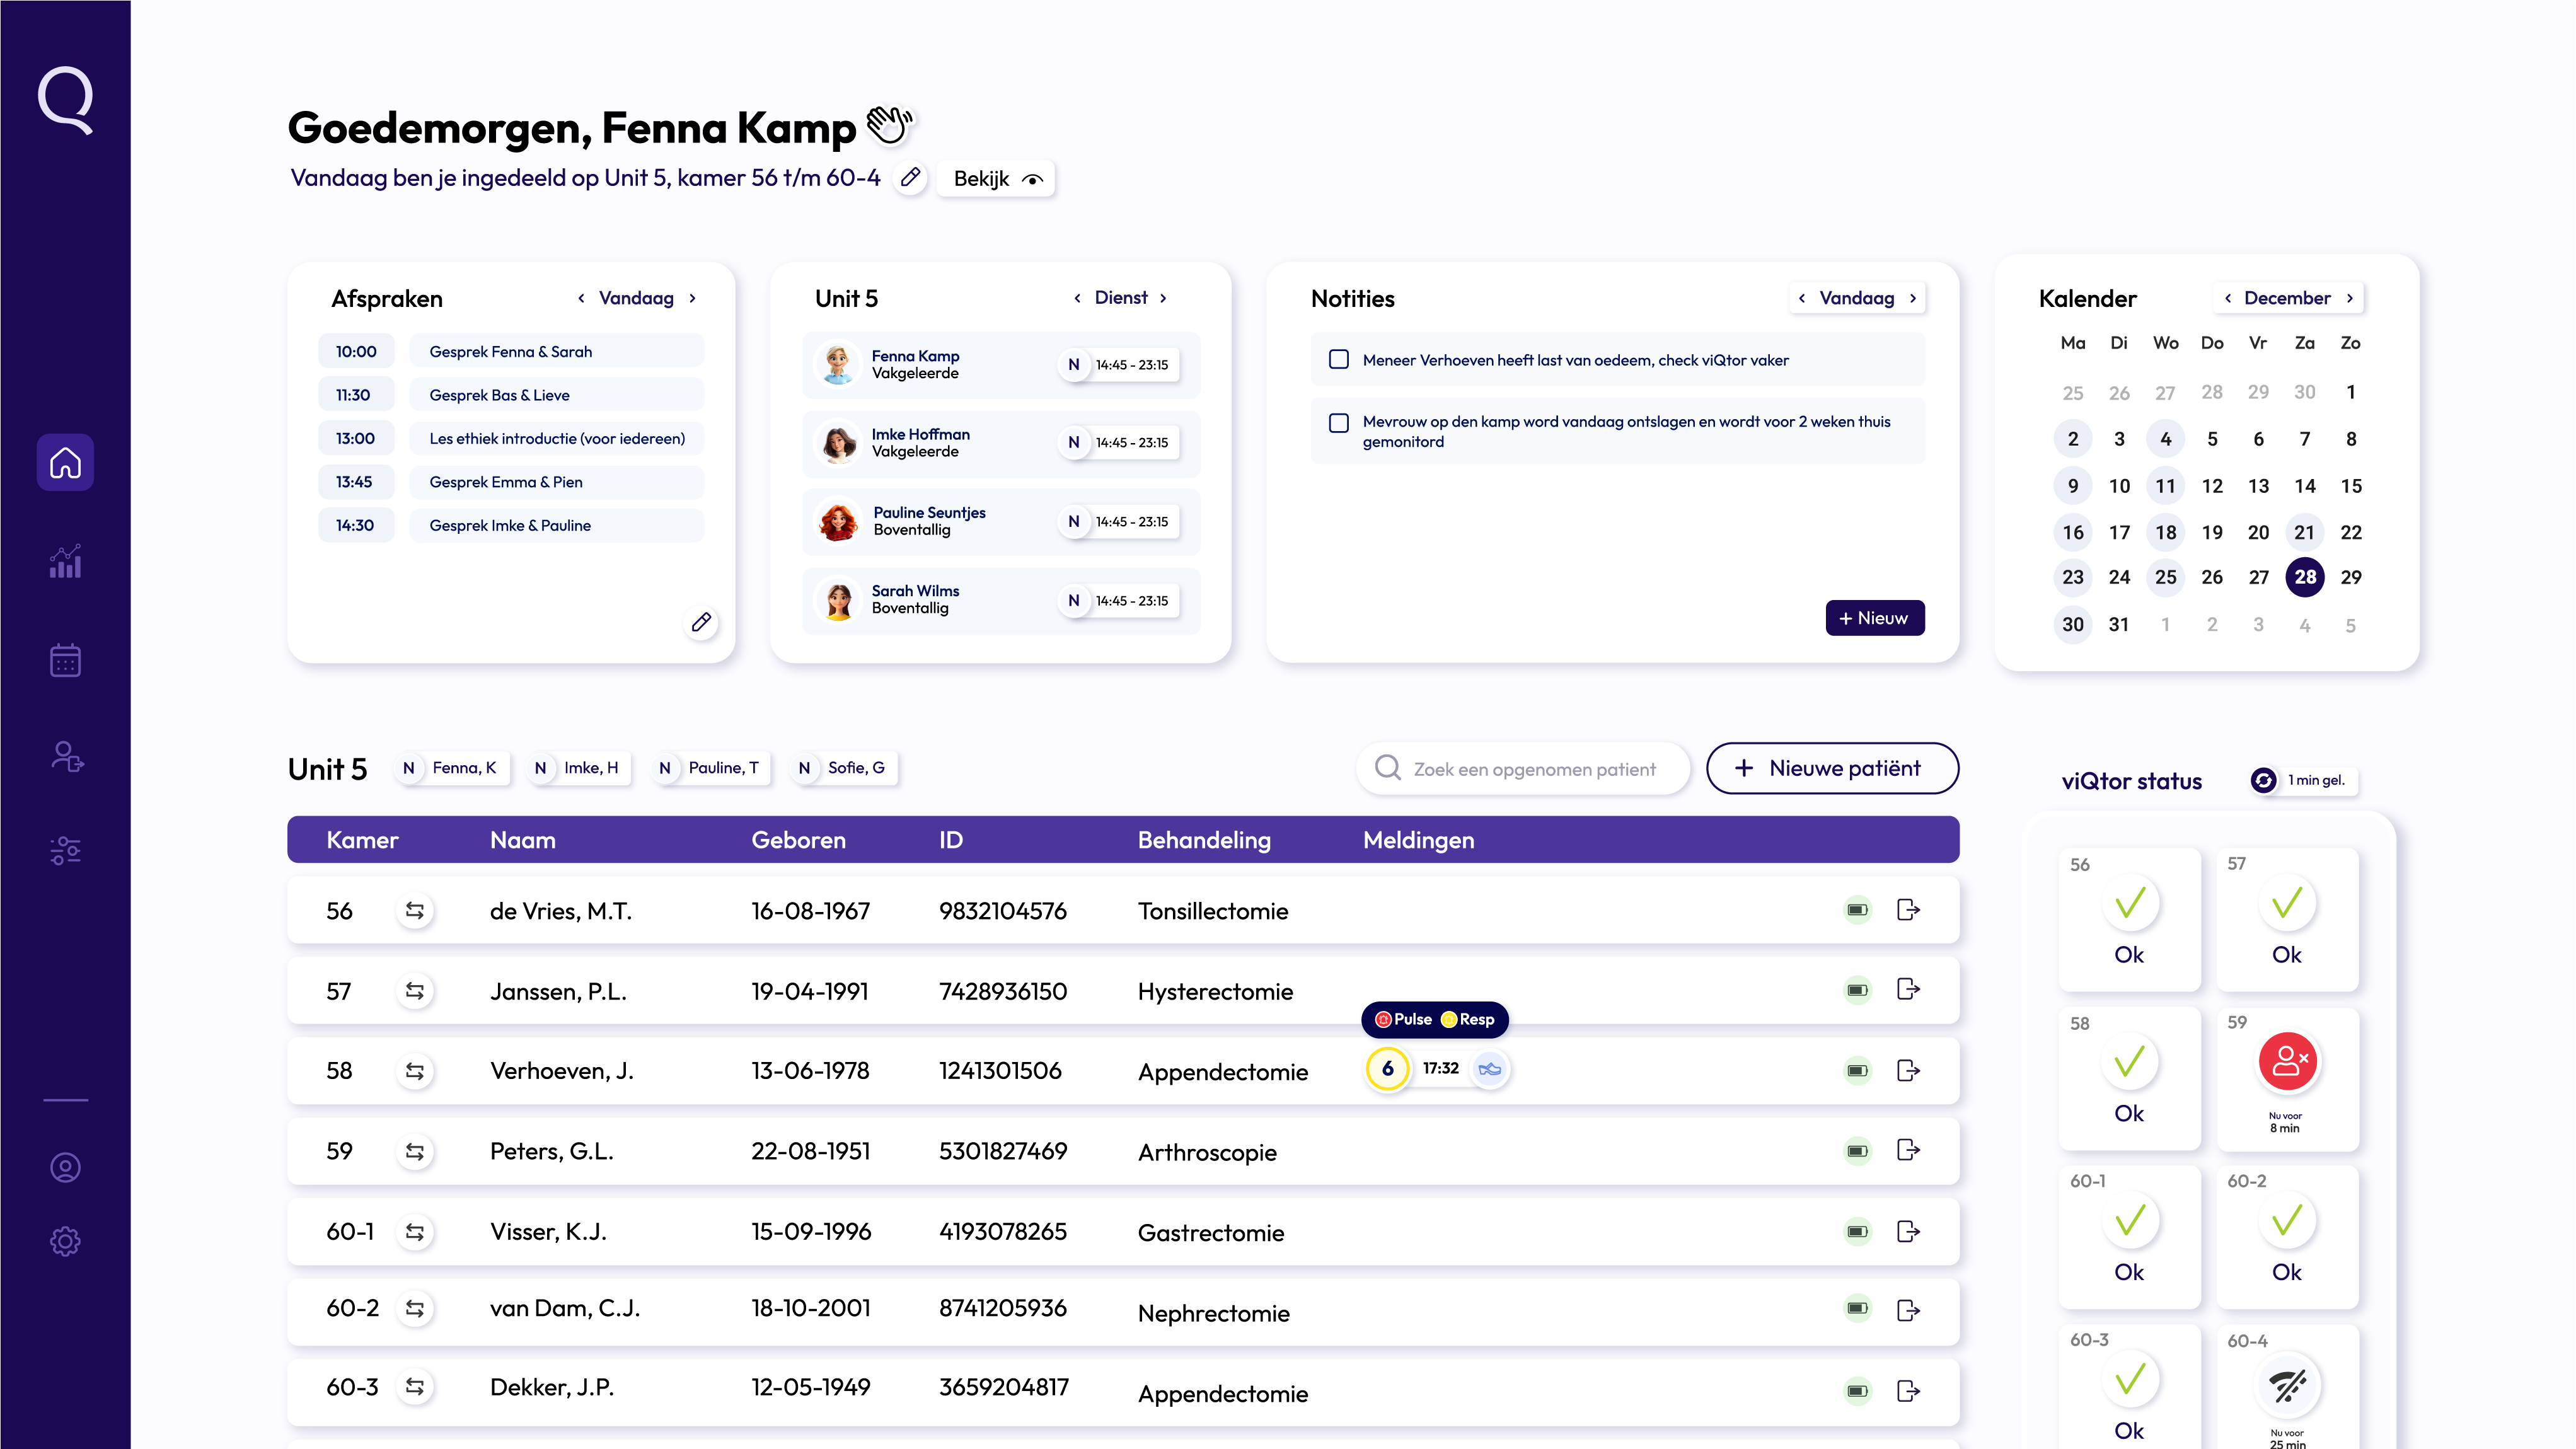Click the Bekijk eye button

996,179
